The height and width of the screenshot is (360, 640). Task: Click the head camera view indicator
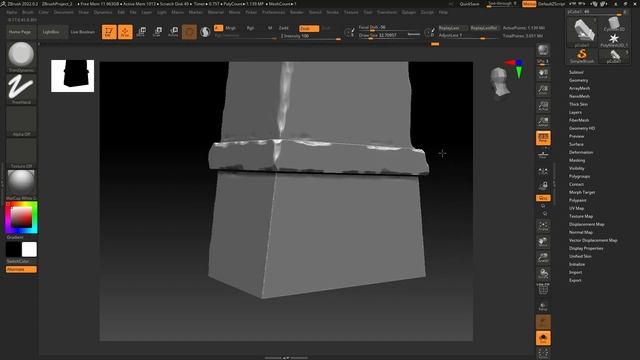point(500,82)
